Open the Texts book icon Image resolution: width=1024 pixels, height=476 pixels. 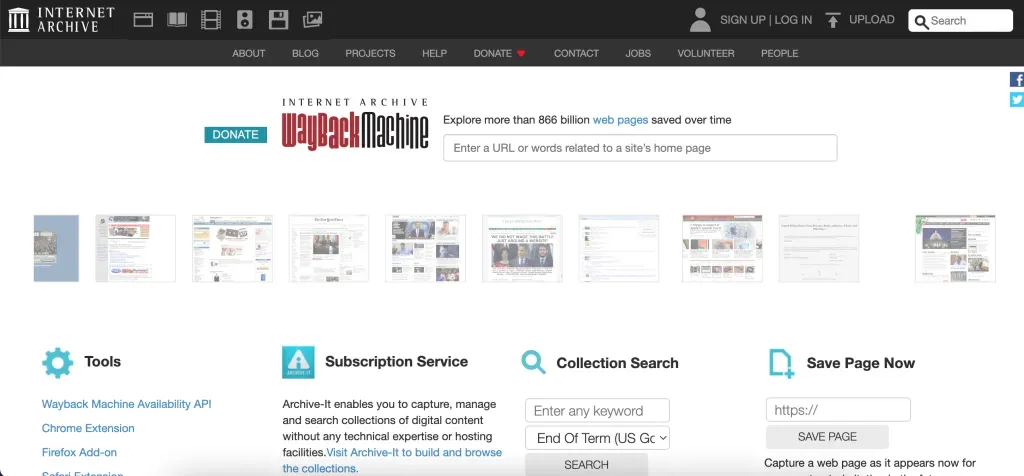(177, 20)
